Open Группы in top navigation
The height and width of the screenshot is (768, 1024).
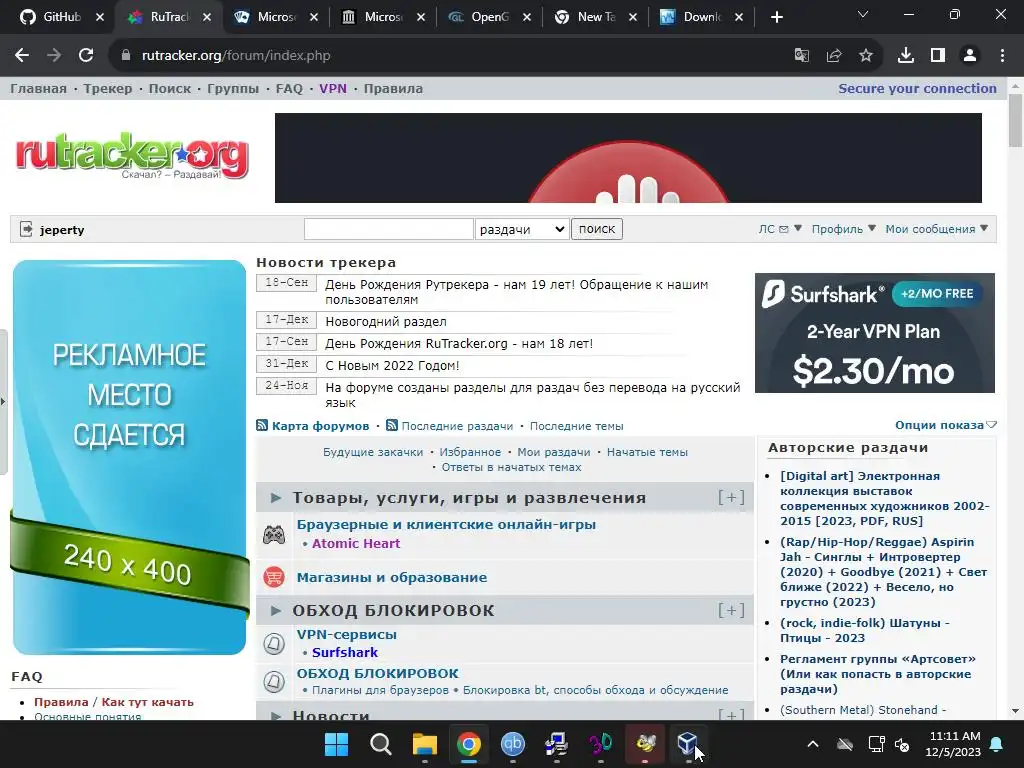[233, 88]
